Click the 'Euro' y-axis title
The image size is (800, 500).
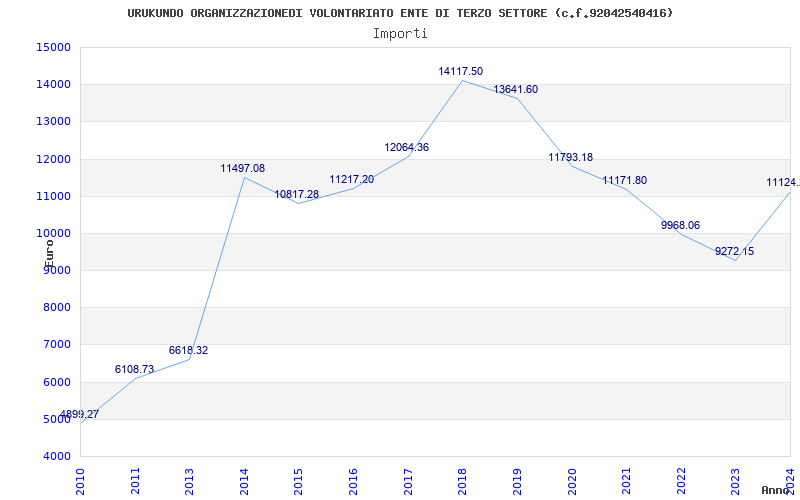(x=49, y=254)
